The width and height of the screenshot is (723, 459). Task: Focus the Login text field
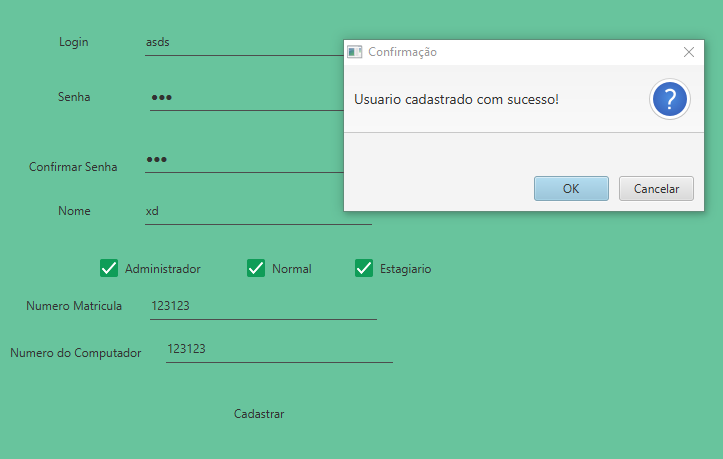[x=240, y=43]
